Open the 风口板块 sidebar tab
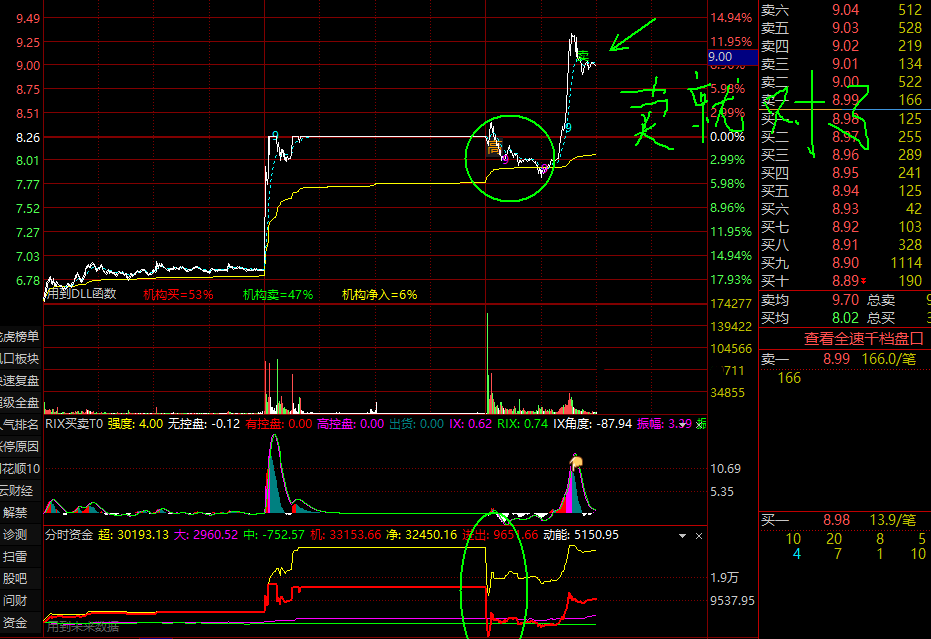 click(20, 359)
